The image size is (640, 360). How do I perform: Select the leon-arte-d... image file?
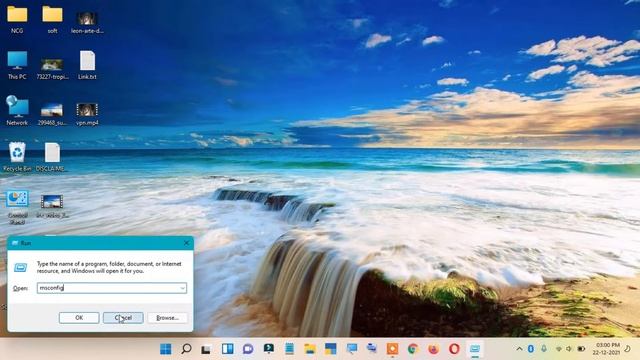click(87, 22)
